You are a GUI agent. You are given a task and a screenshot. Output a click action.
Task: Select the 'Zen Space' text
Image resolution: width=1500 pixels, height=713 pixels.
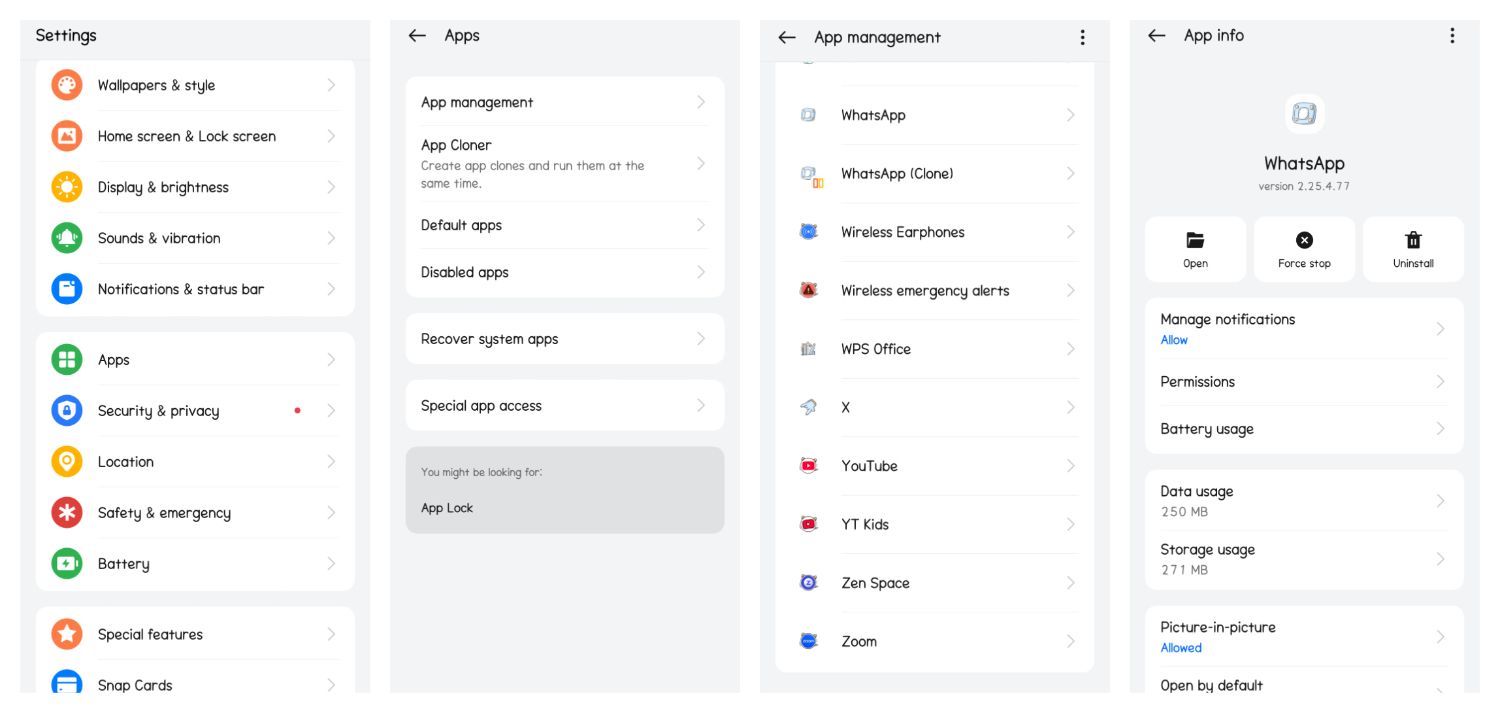(875, 583)
